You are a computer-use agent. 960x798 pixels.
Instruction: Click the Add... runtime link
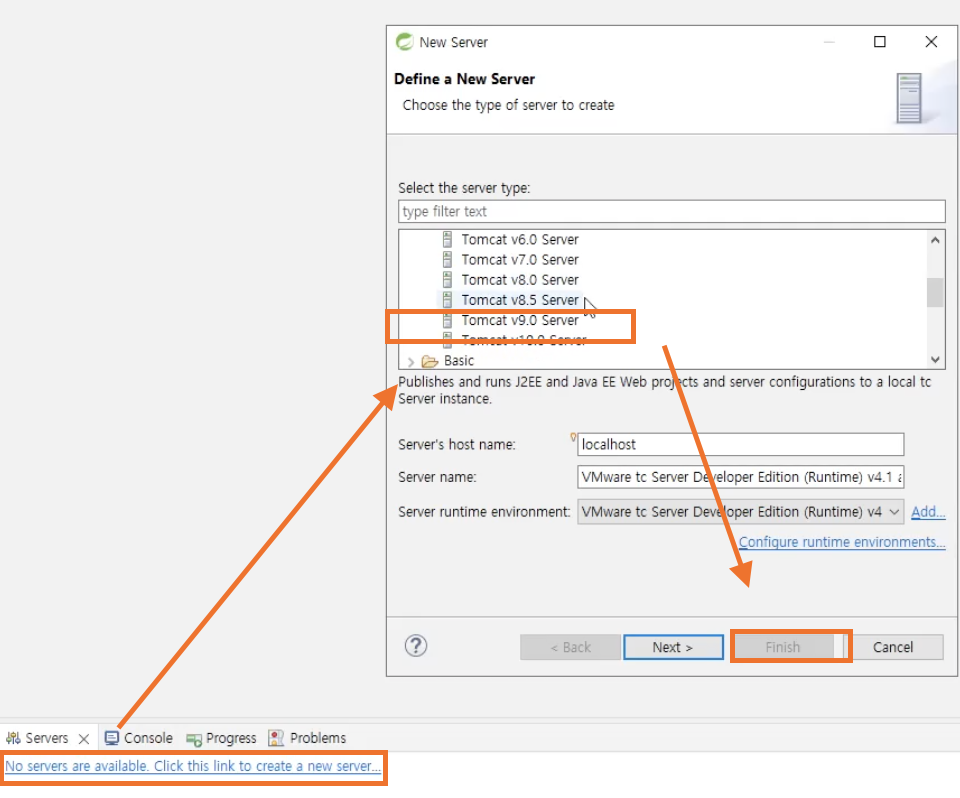(x=928, y=511)
